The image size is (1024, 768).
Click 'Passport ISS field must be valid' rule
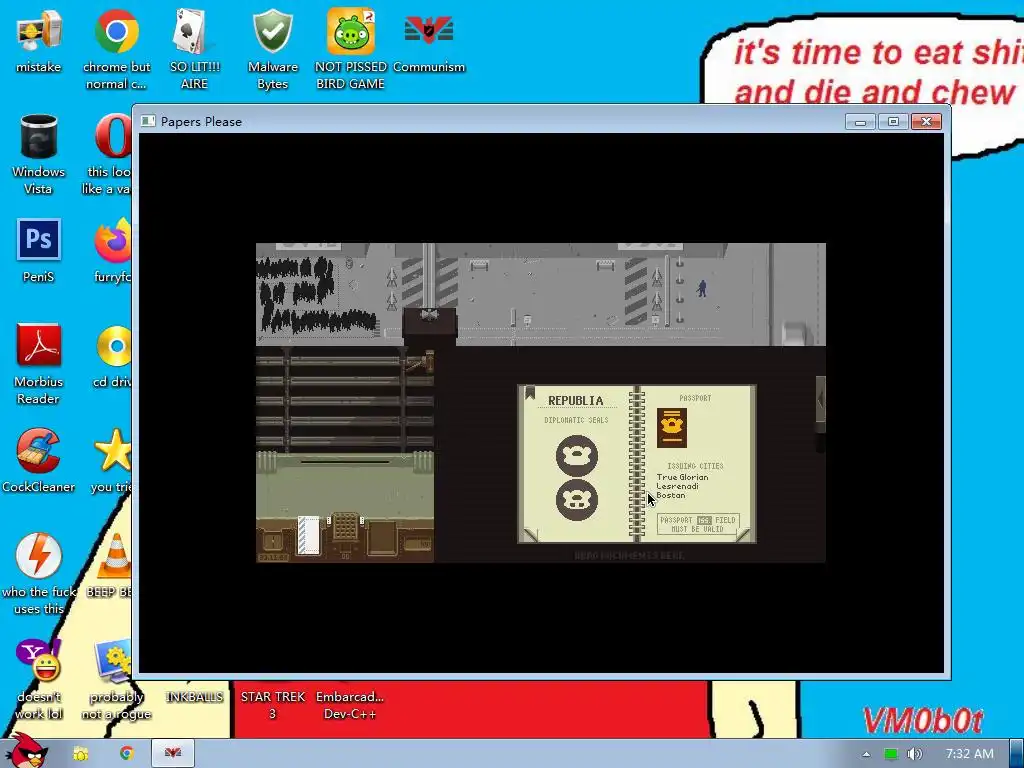(x=697, y=524)
